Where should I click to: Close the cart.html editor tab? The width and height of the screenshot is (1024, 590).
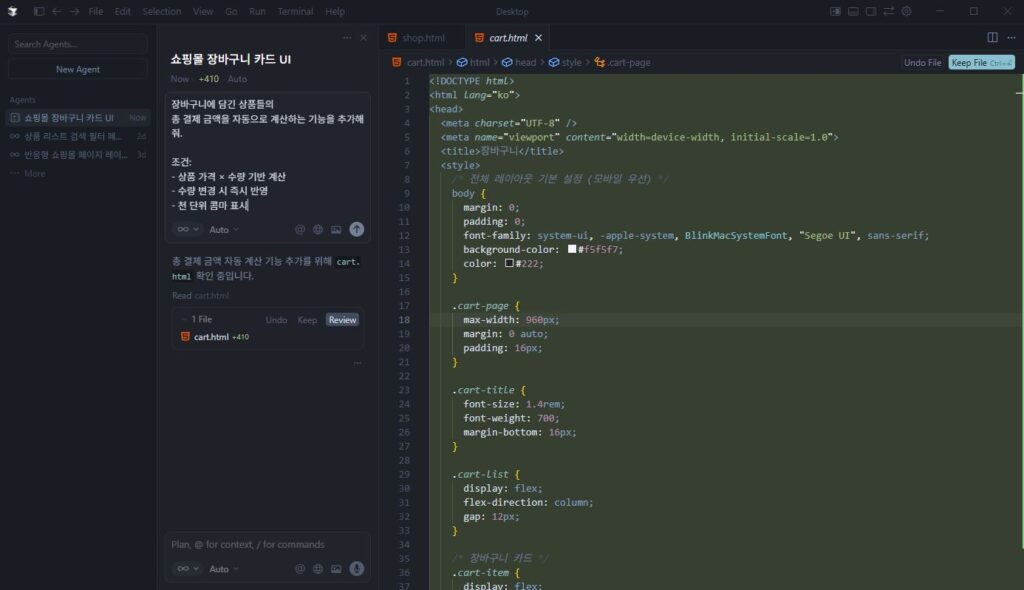click(x=538, y=38)
